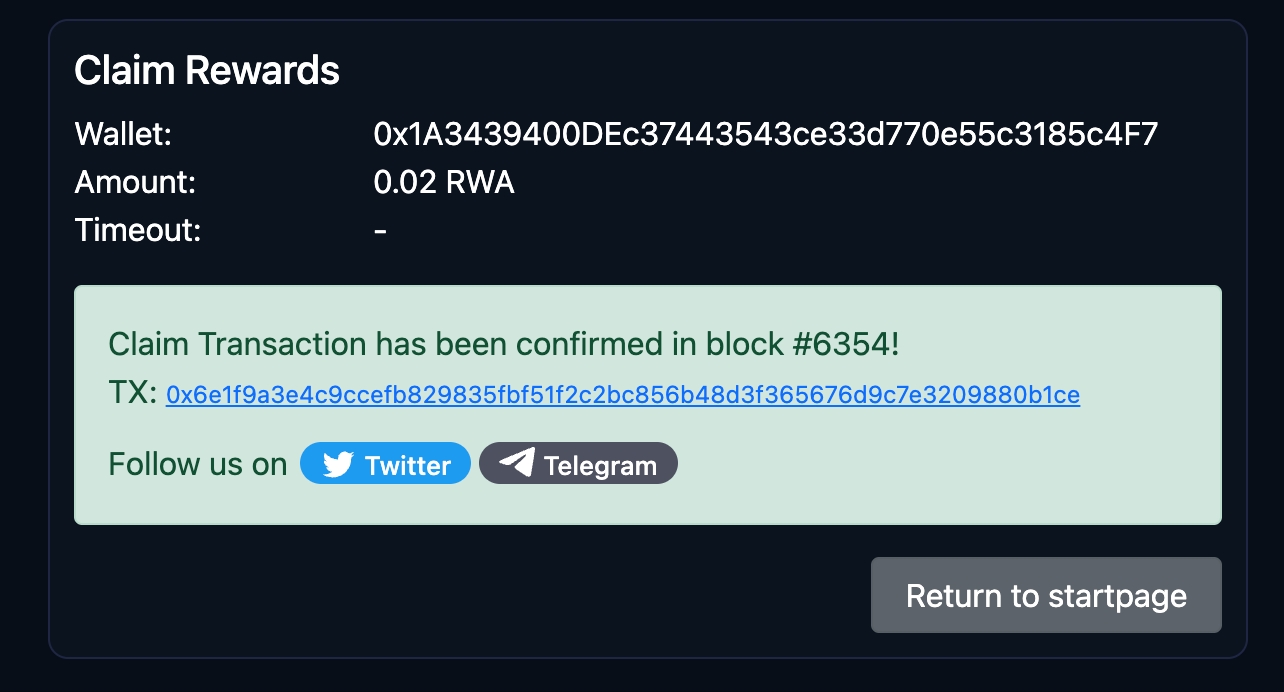Open the Twitter follow button label
The width and height of the screenshot is (1284, 692).
tap(407, 465)
